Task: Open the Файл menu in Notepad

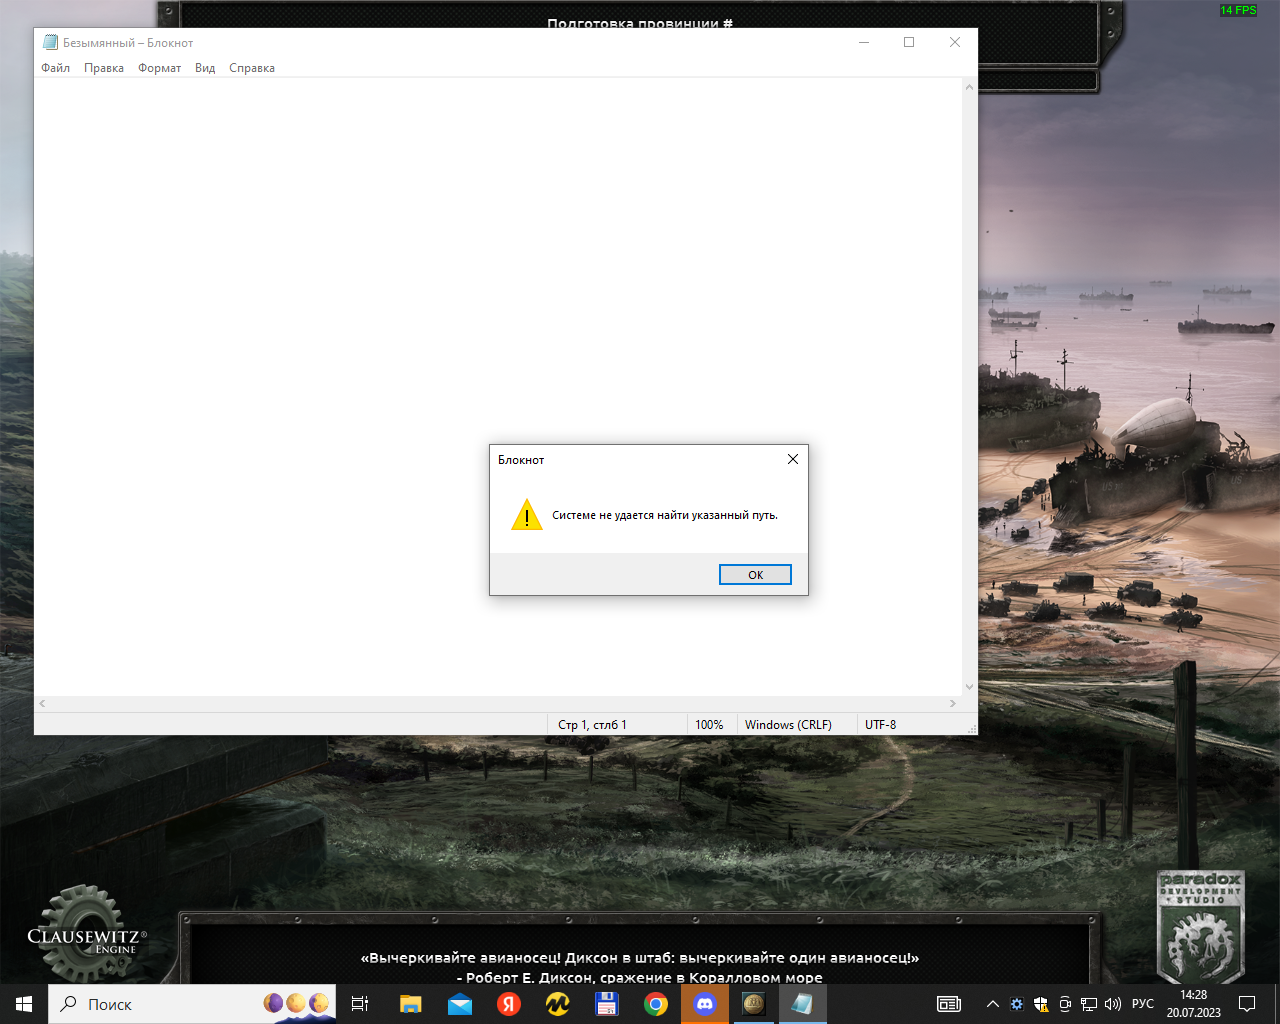Action: (x=55, y=67)
